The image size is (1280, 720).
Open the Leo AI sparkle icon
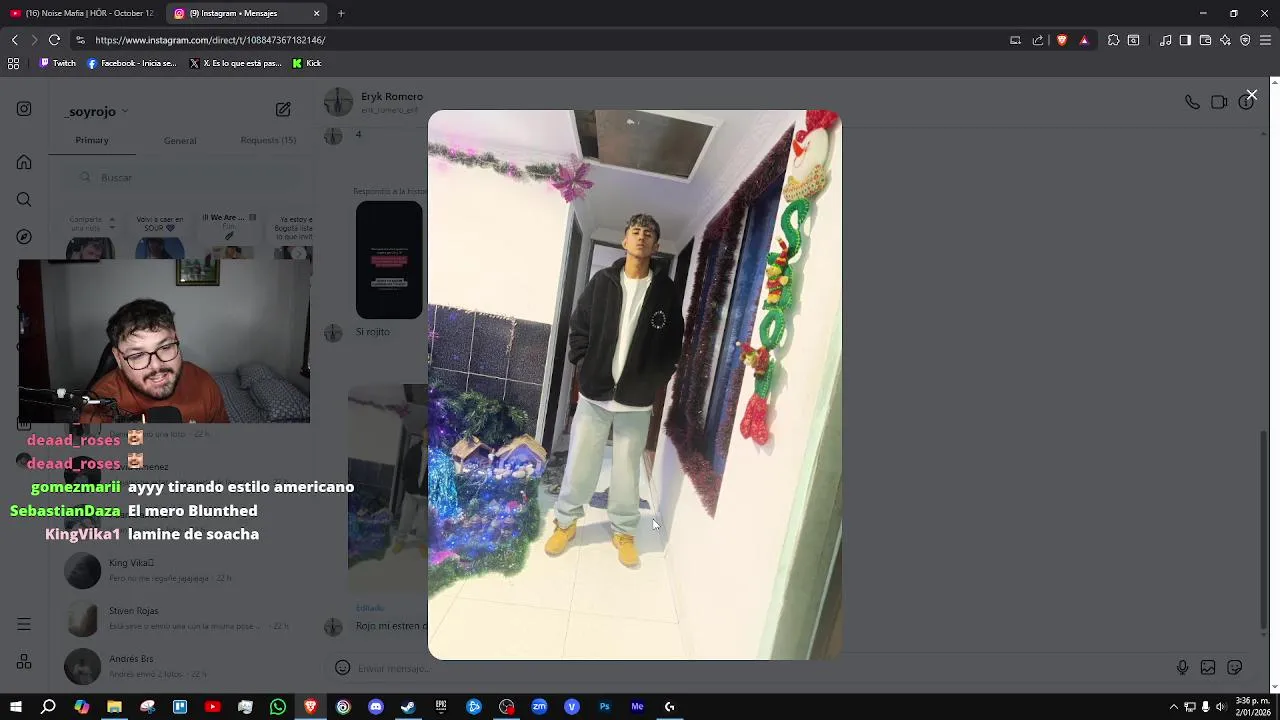[x=1225, y=40]
